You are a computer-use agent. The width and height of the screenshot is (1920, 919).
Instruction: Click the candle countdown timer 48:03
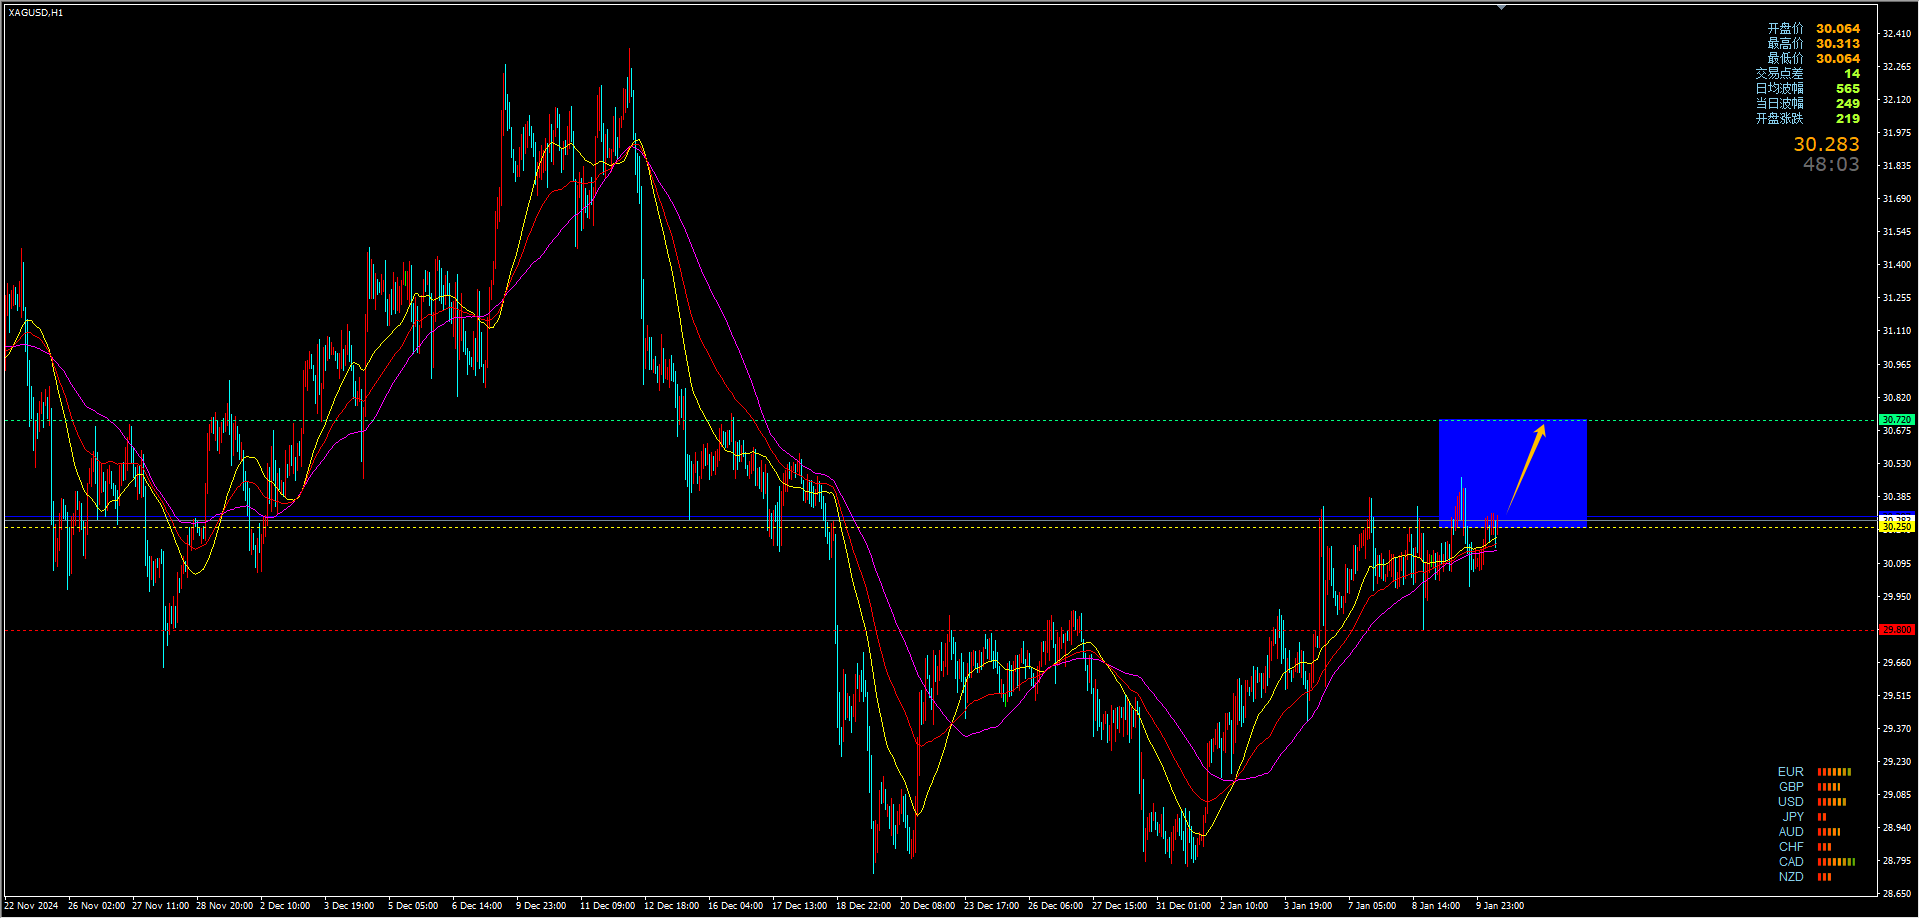pyautogui.click(x=1831, y=165)
